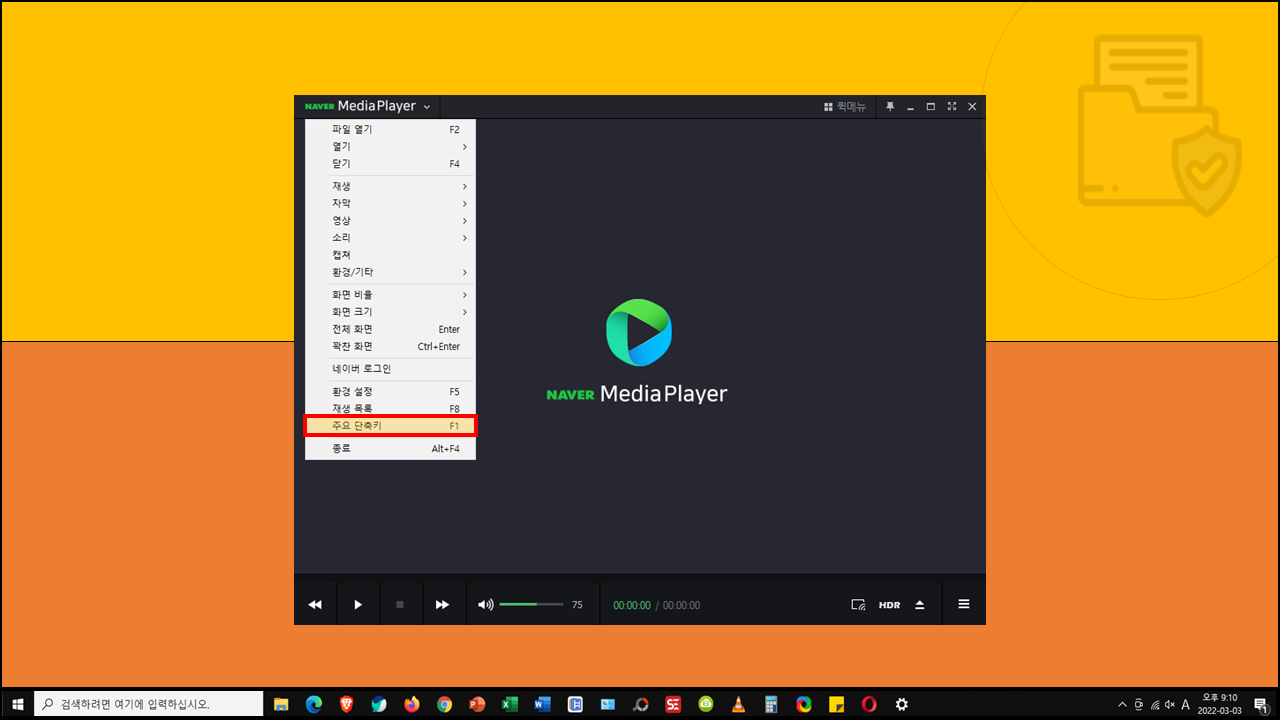Select the 캡쳐 menu entry
1280x720 pixels.
point(390,254)
